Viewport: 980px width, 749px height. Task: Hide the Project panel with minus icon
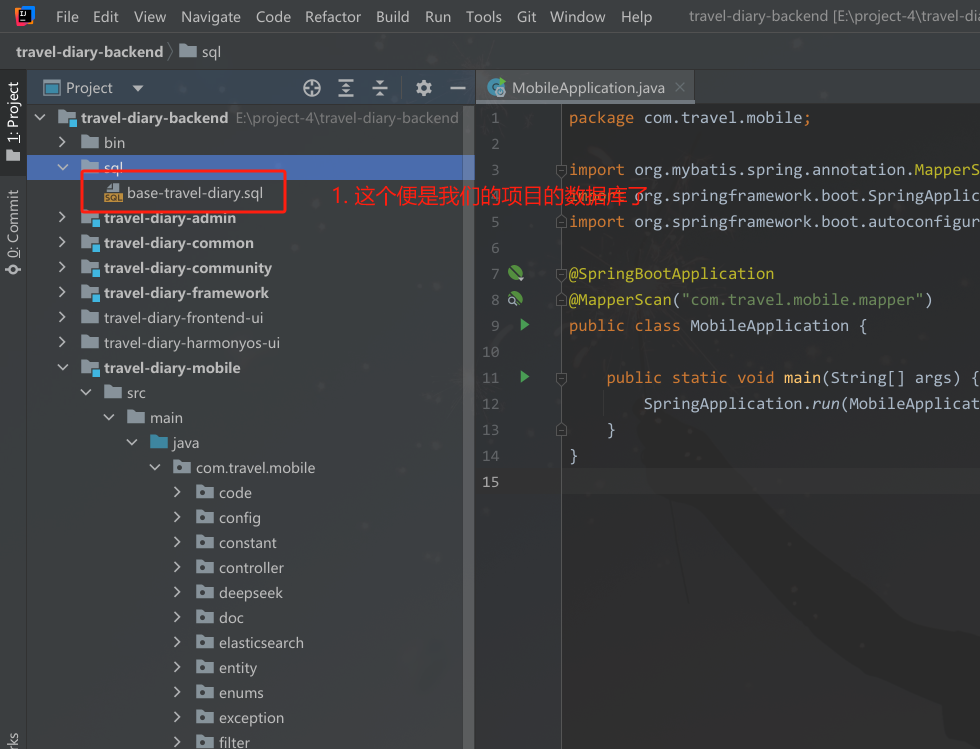pos(458,88)
